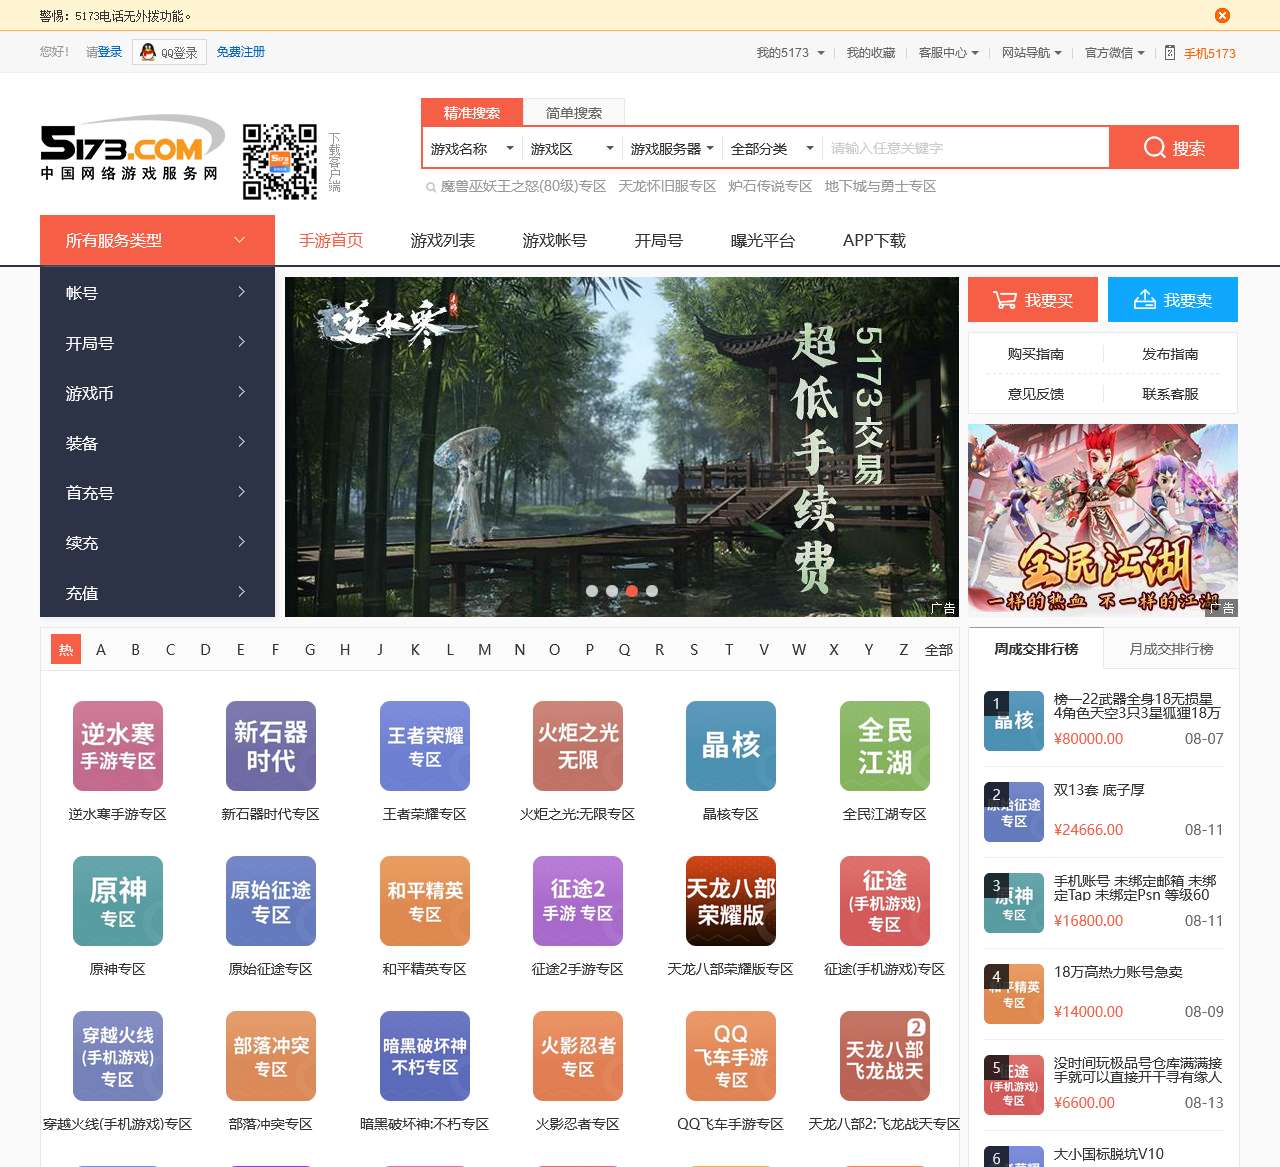Open the 天龙八部2飞龙战天 game icon
This screenshot has width=1280, height=1167.
[885, 1056]
